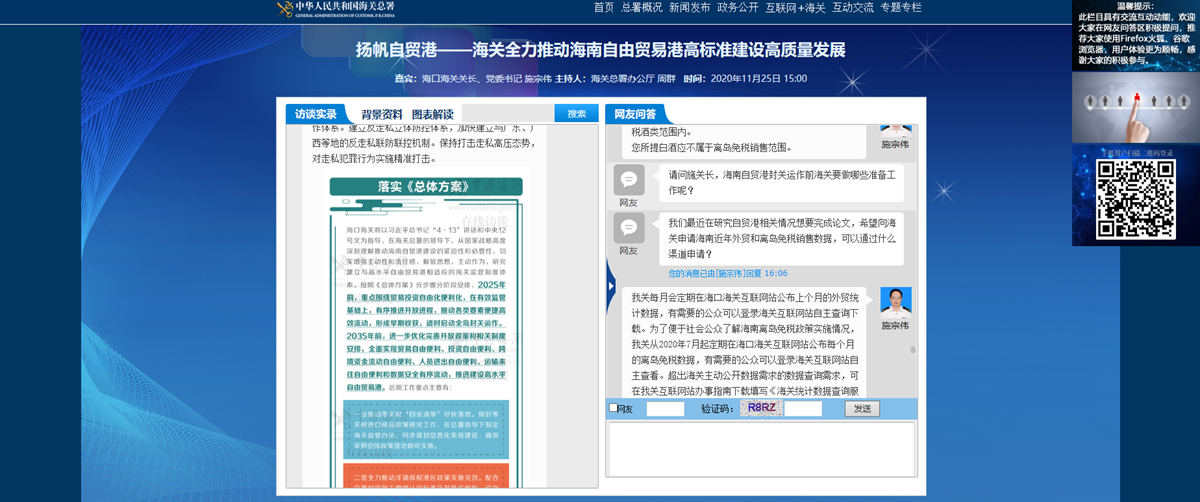Switch to the 访谈实录 tab

[316, 114]
